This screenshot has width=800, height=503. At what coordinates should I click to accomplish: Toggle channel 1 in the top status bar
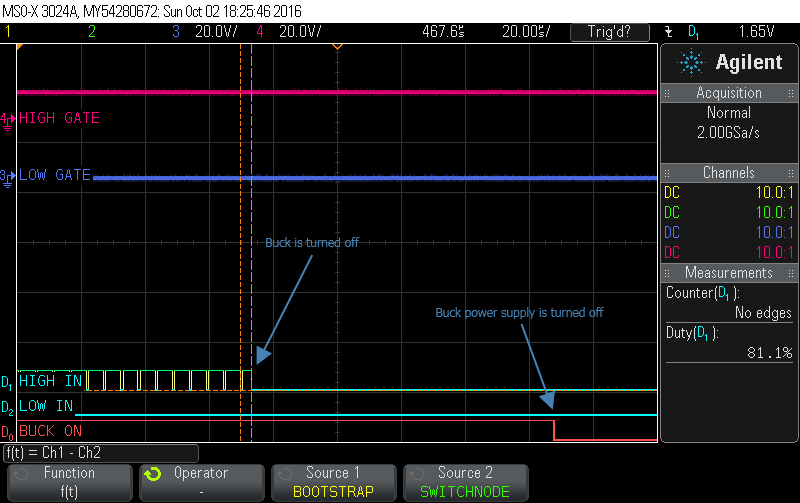coord(8,32)
